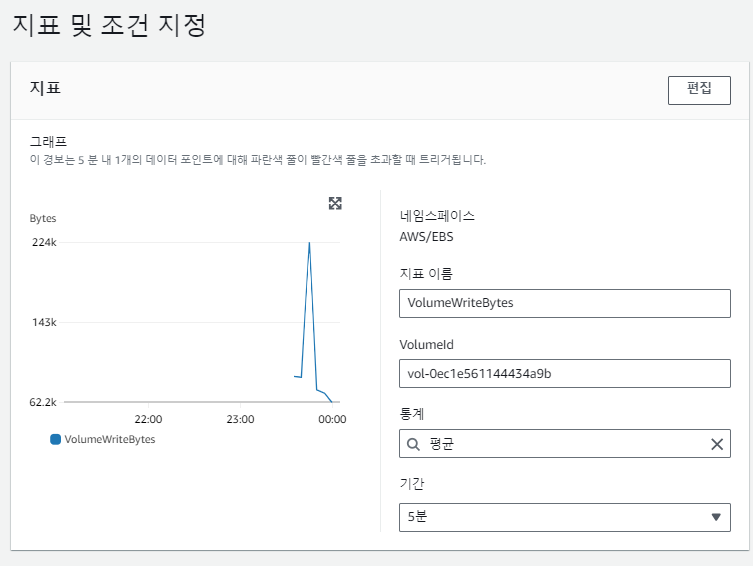Select the VolumeWriteBytes legend label

(110, 439)
